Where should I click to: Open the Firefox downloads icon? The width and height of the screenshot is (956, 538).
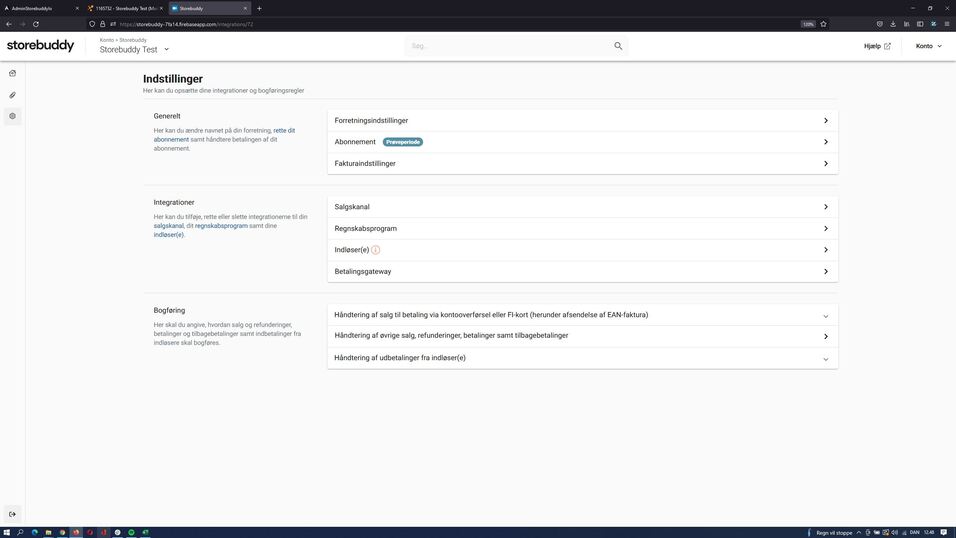point(893,24)
